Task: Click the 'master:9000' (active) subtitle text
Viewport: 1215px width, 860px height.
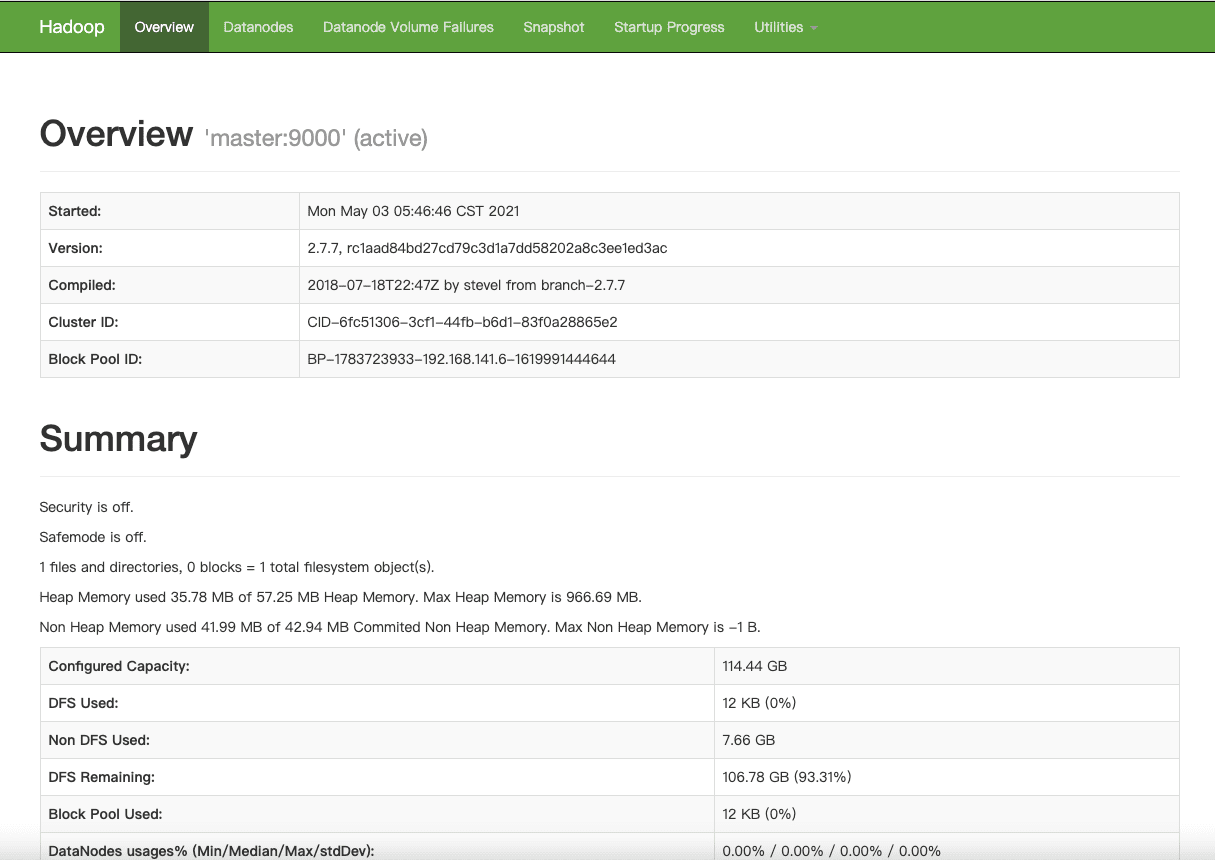Action: (x=316, y=138)
